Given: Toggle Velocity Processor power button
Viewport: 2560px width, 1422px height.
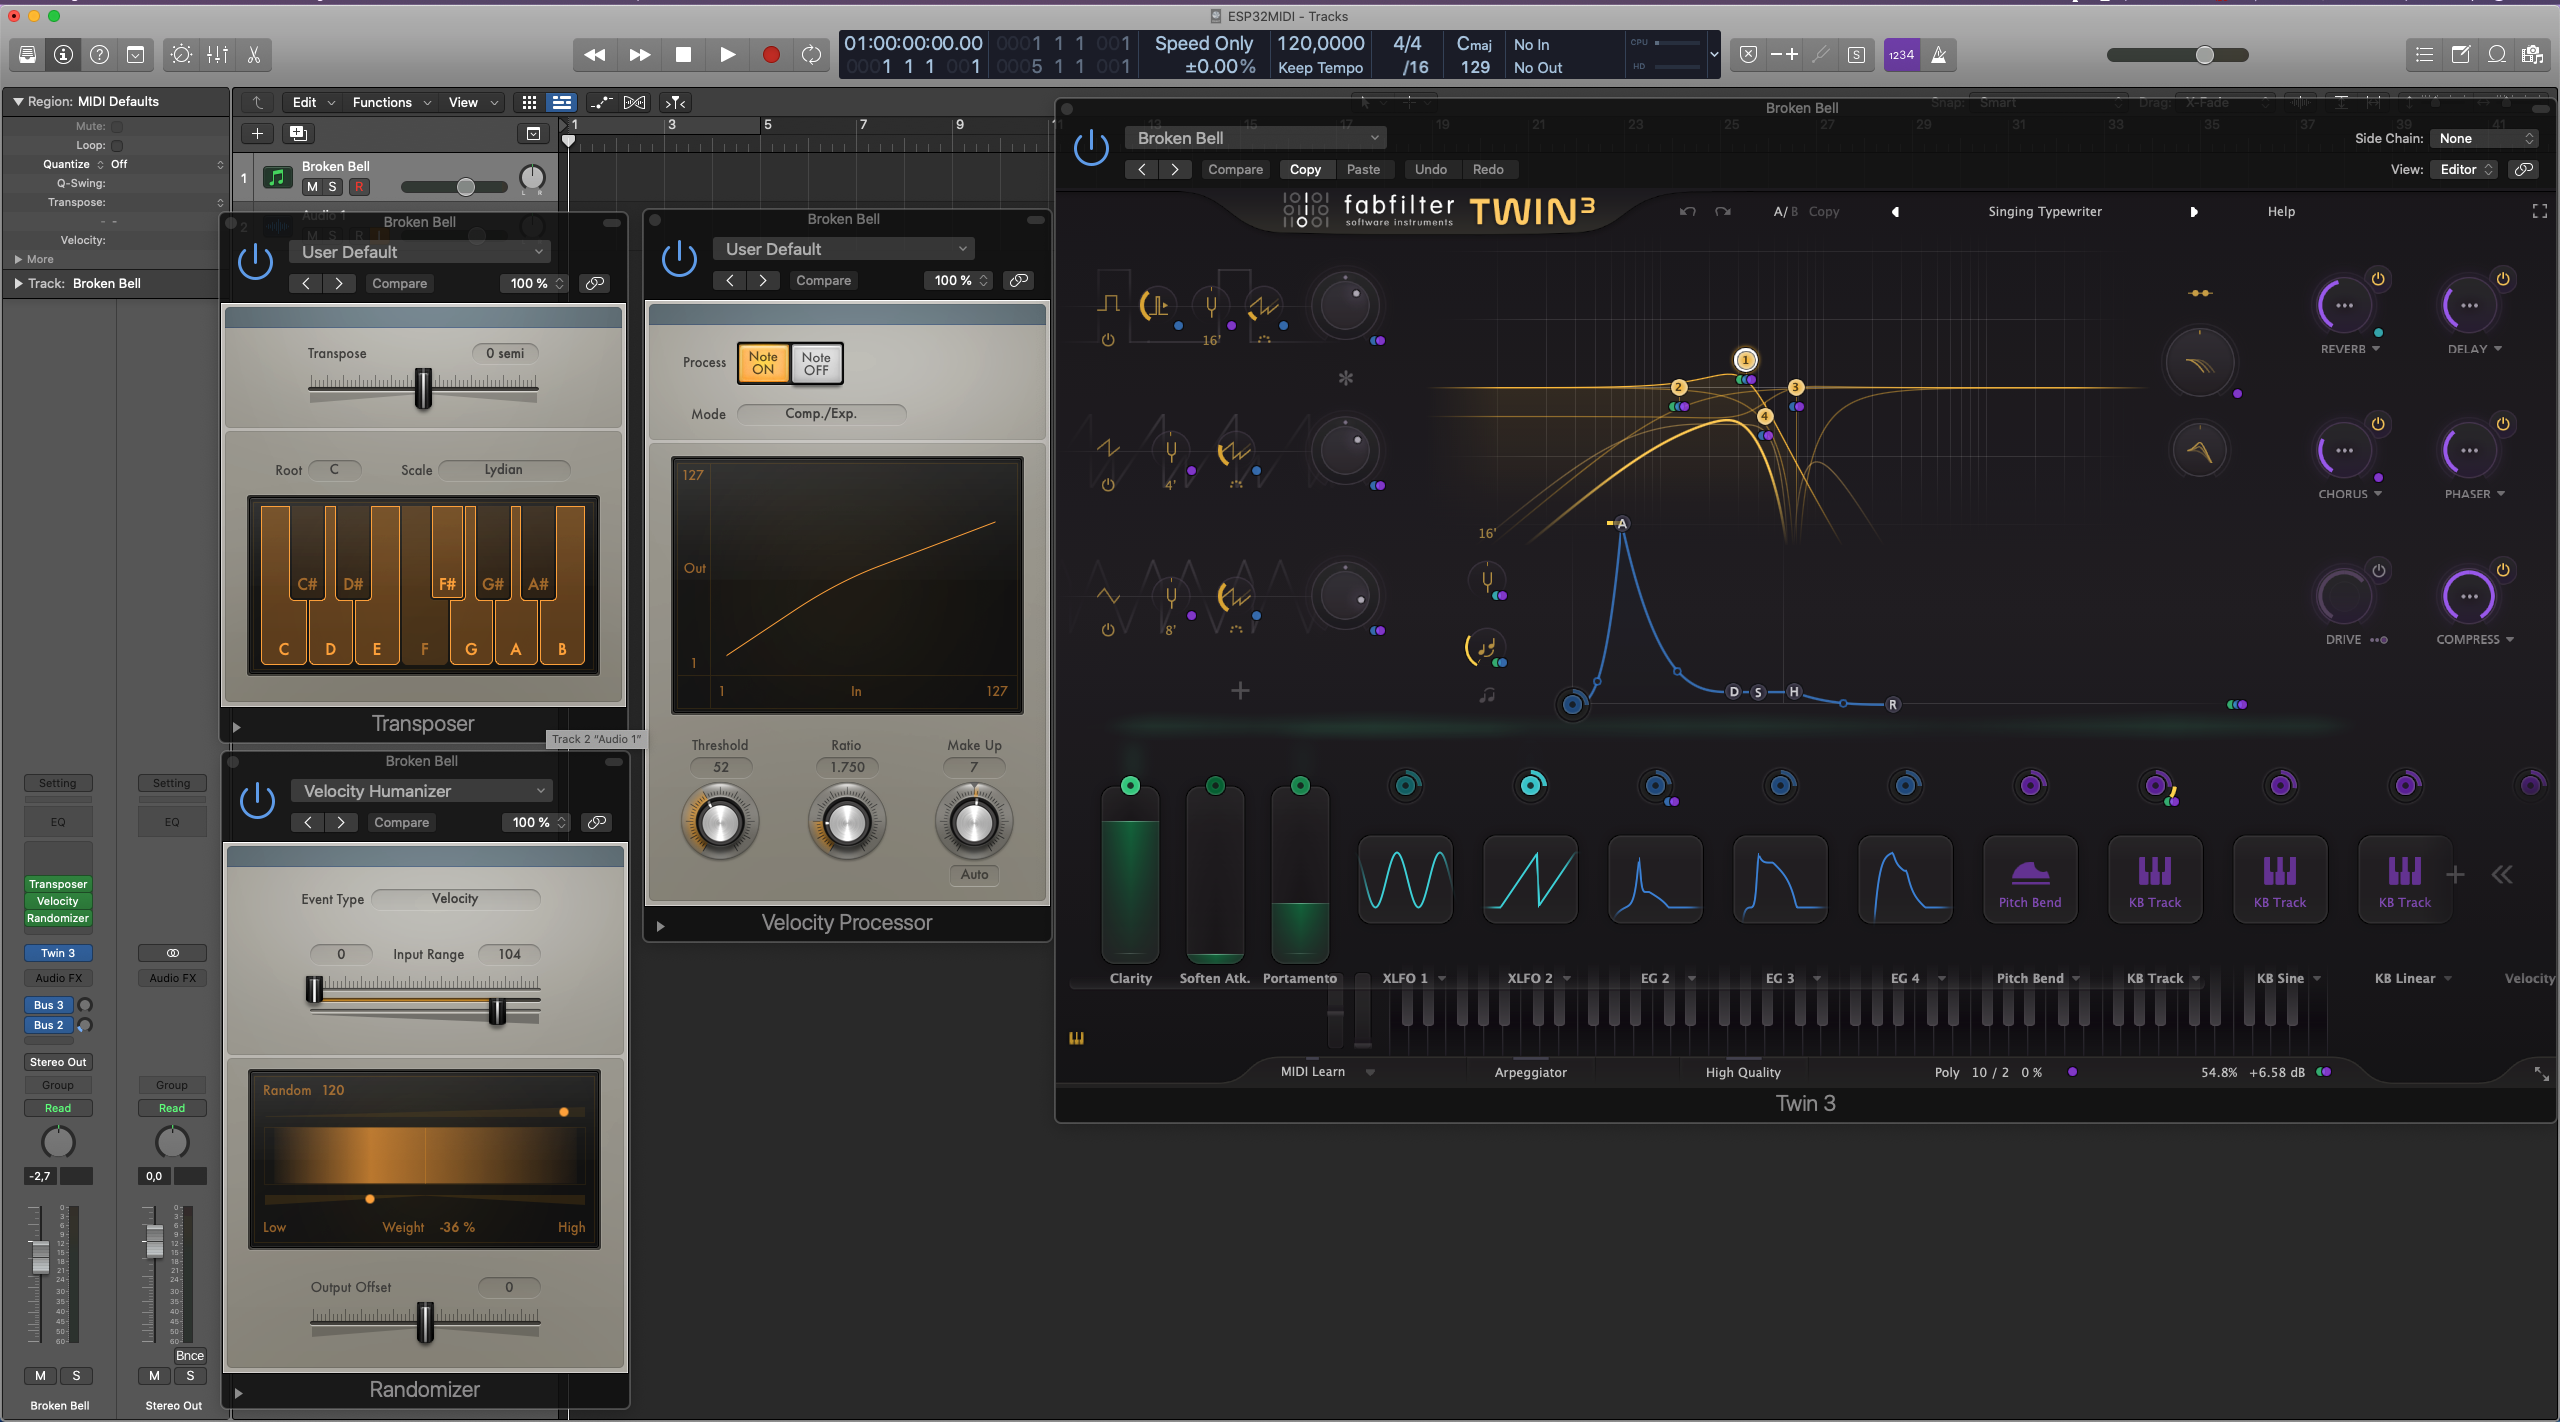Looking at the screenshot, I should [680, 259].
